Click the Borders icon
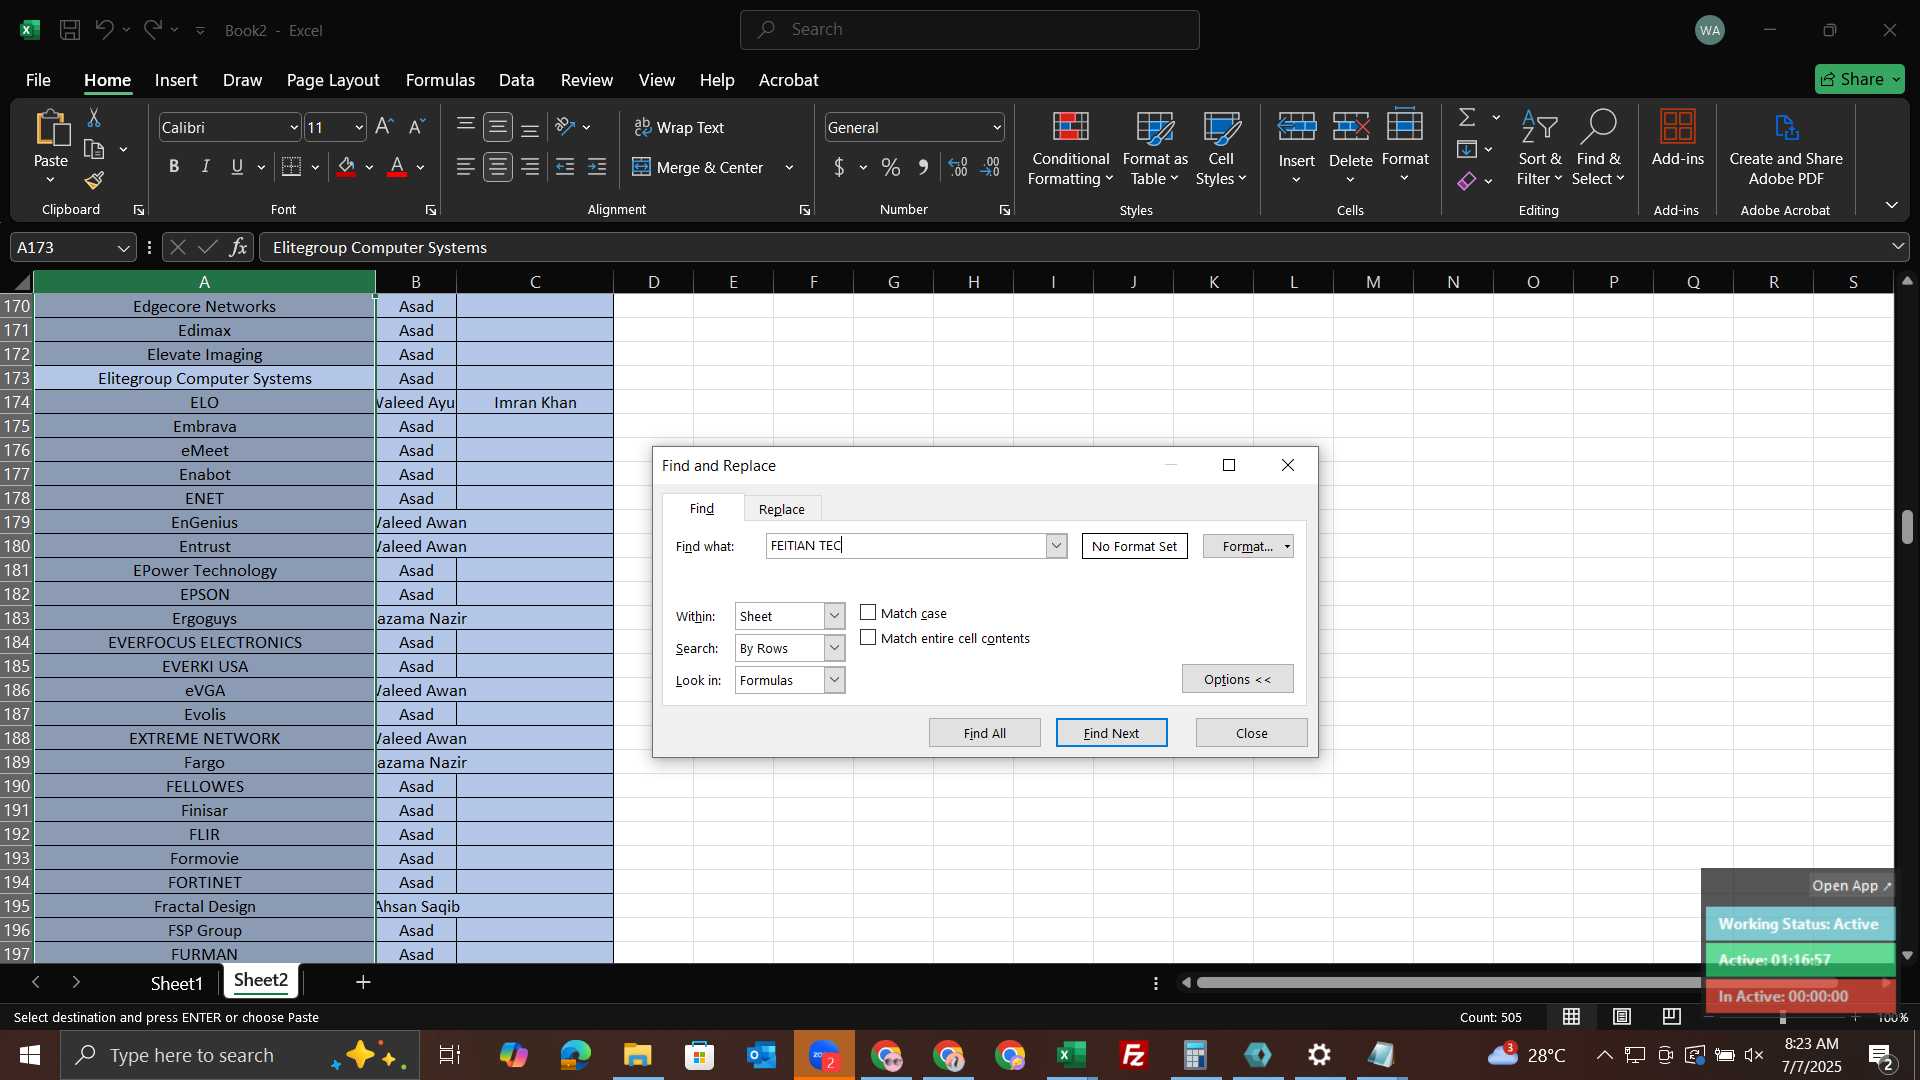Viewport: 1920px width, 1080px height. pyautogui.click(x=291, y=167)
